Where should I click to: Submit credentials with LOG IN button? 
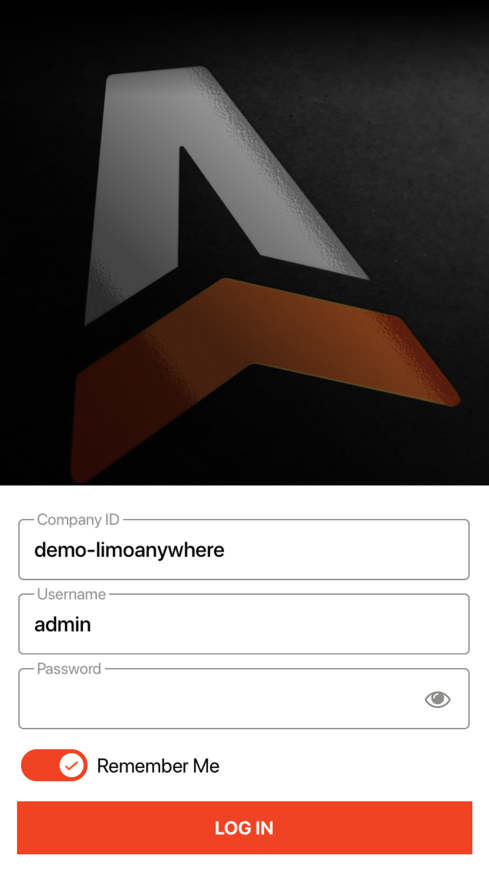click(x=244, y=827)
